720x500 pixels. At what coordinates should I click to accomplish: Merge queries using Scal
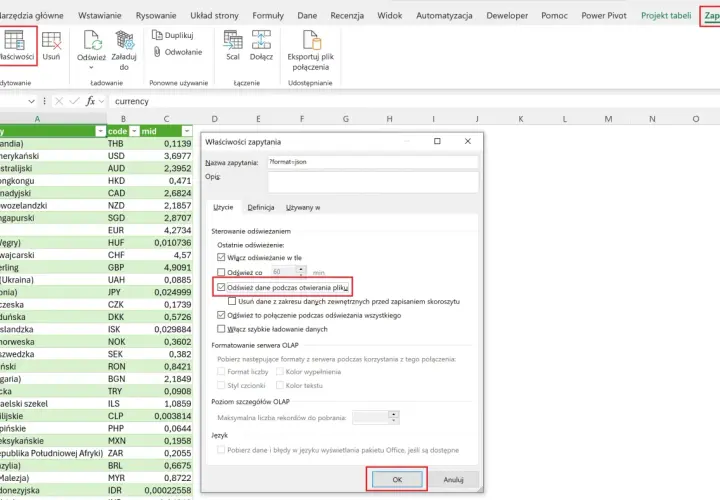(x=233, y=46)
